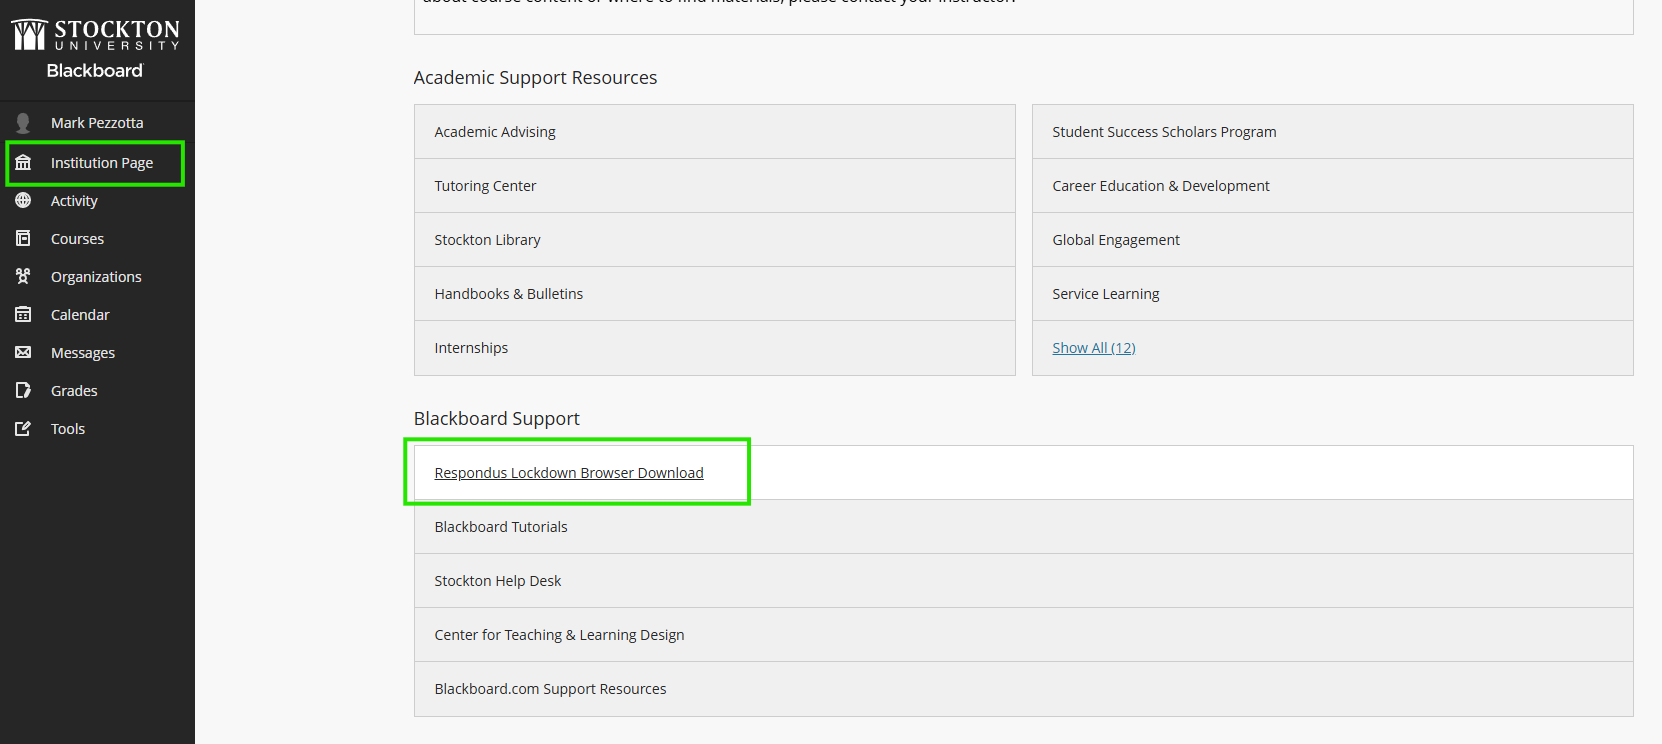Go to the Institution Page menu item

[x=97, y=163]
